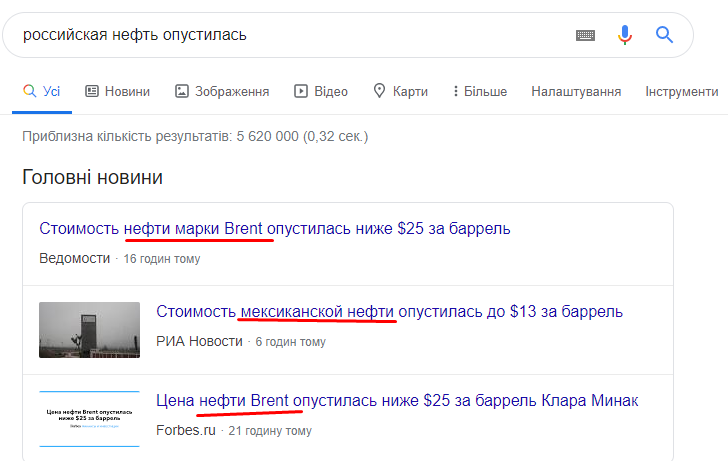Click the map pin icon beside Карти
The width and height of the screenshot is (728, 461).
click(380, 91)
